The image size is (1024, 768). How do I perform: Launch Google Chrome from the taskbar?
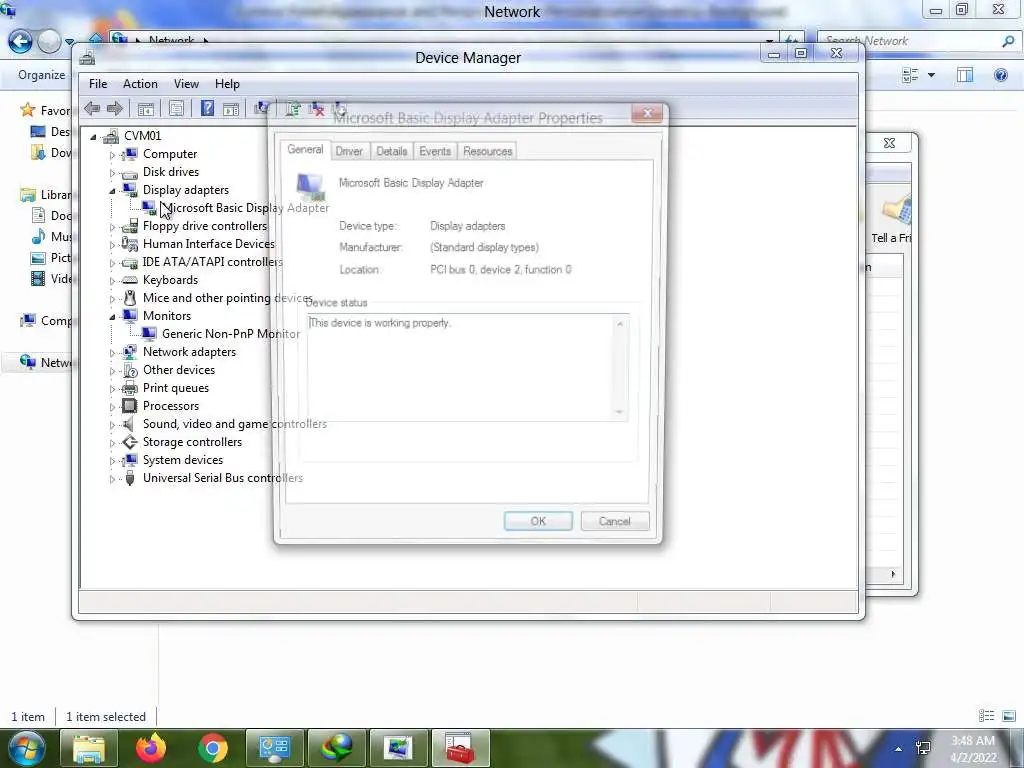(213, 748)
